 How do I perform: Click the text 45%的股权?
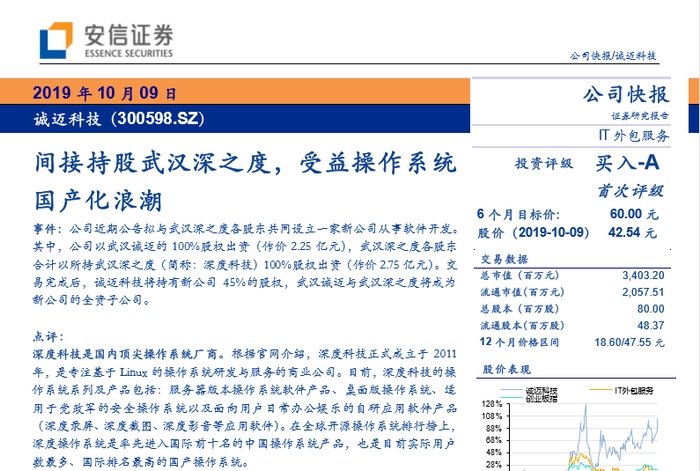[x=253, y=283]
